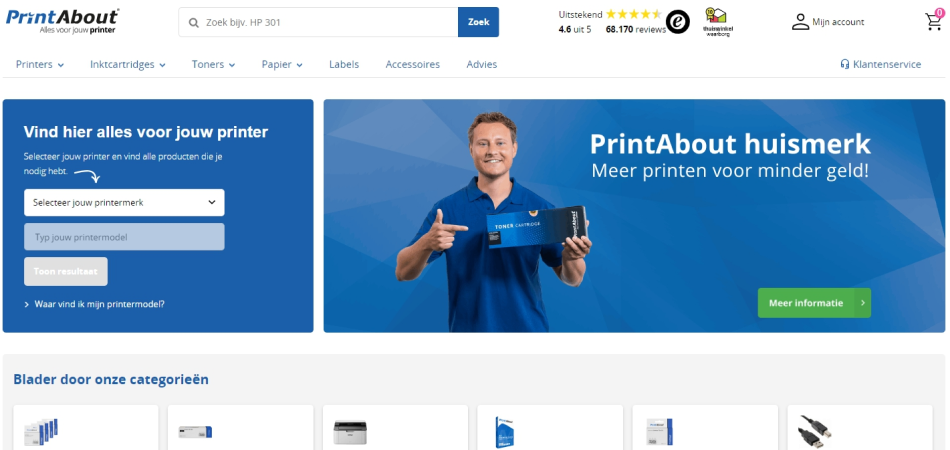Click the 'Blader door onze categorieën' heading
This screenshot has height=450, width=950.
click(x=111, y=380)
